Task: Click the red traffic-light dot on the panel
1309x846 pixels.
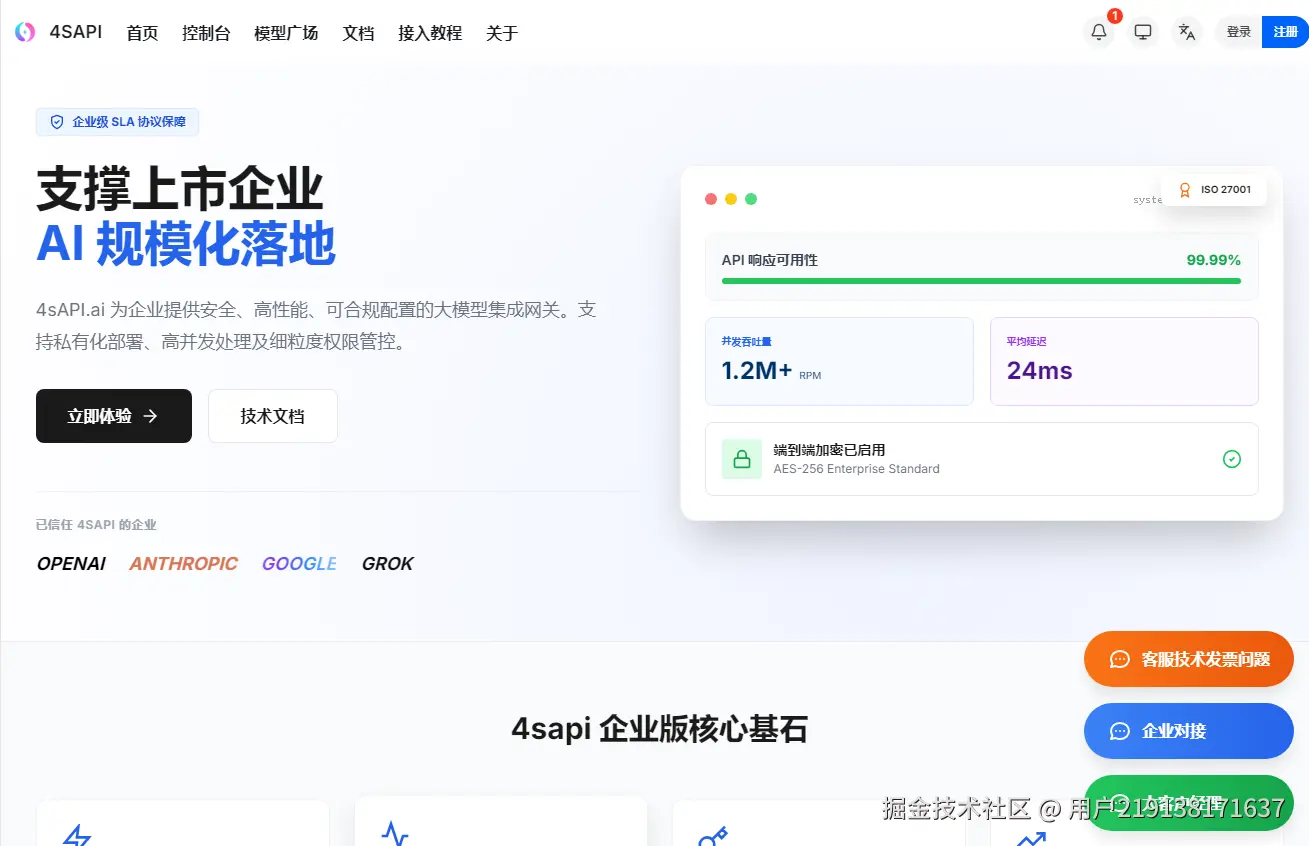Action: (x=711, y=198)
